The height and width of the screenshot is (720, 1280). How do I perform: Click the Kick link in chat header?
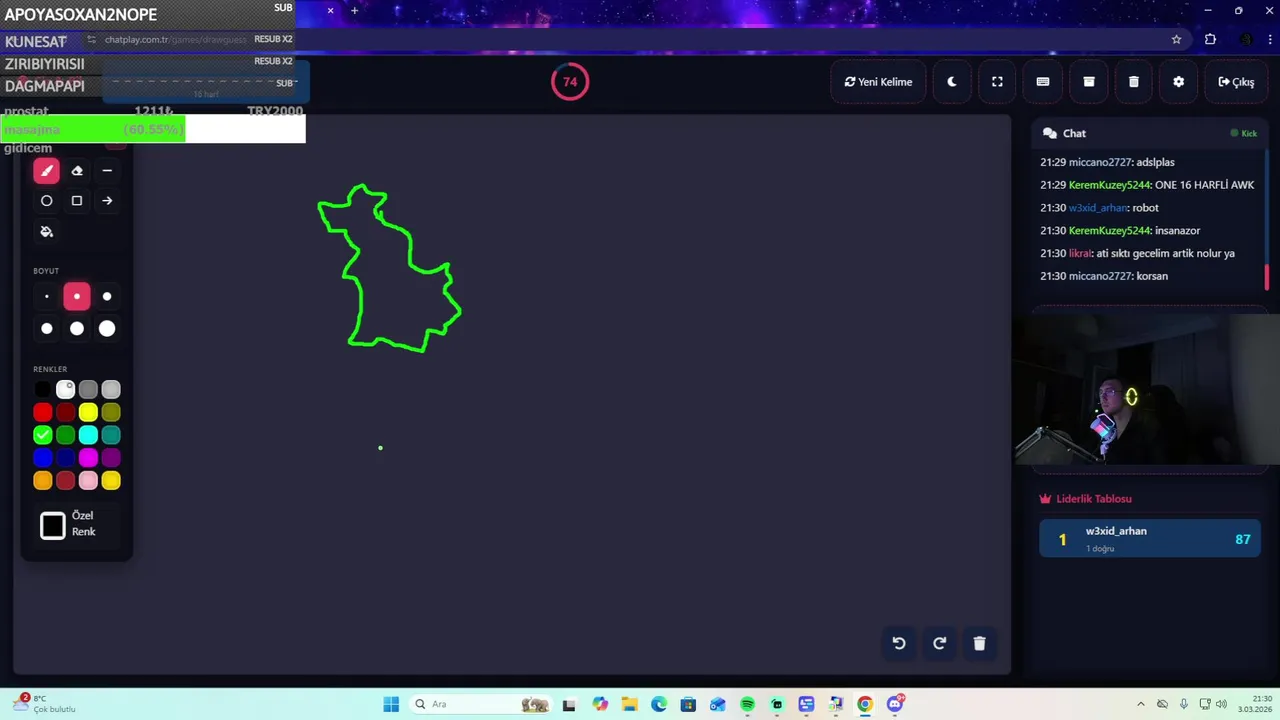[x=1243, y=133]
